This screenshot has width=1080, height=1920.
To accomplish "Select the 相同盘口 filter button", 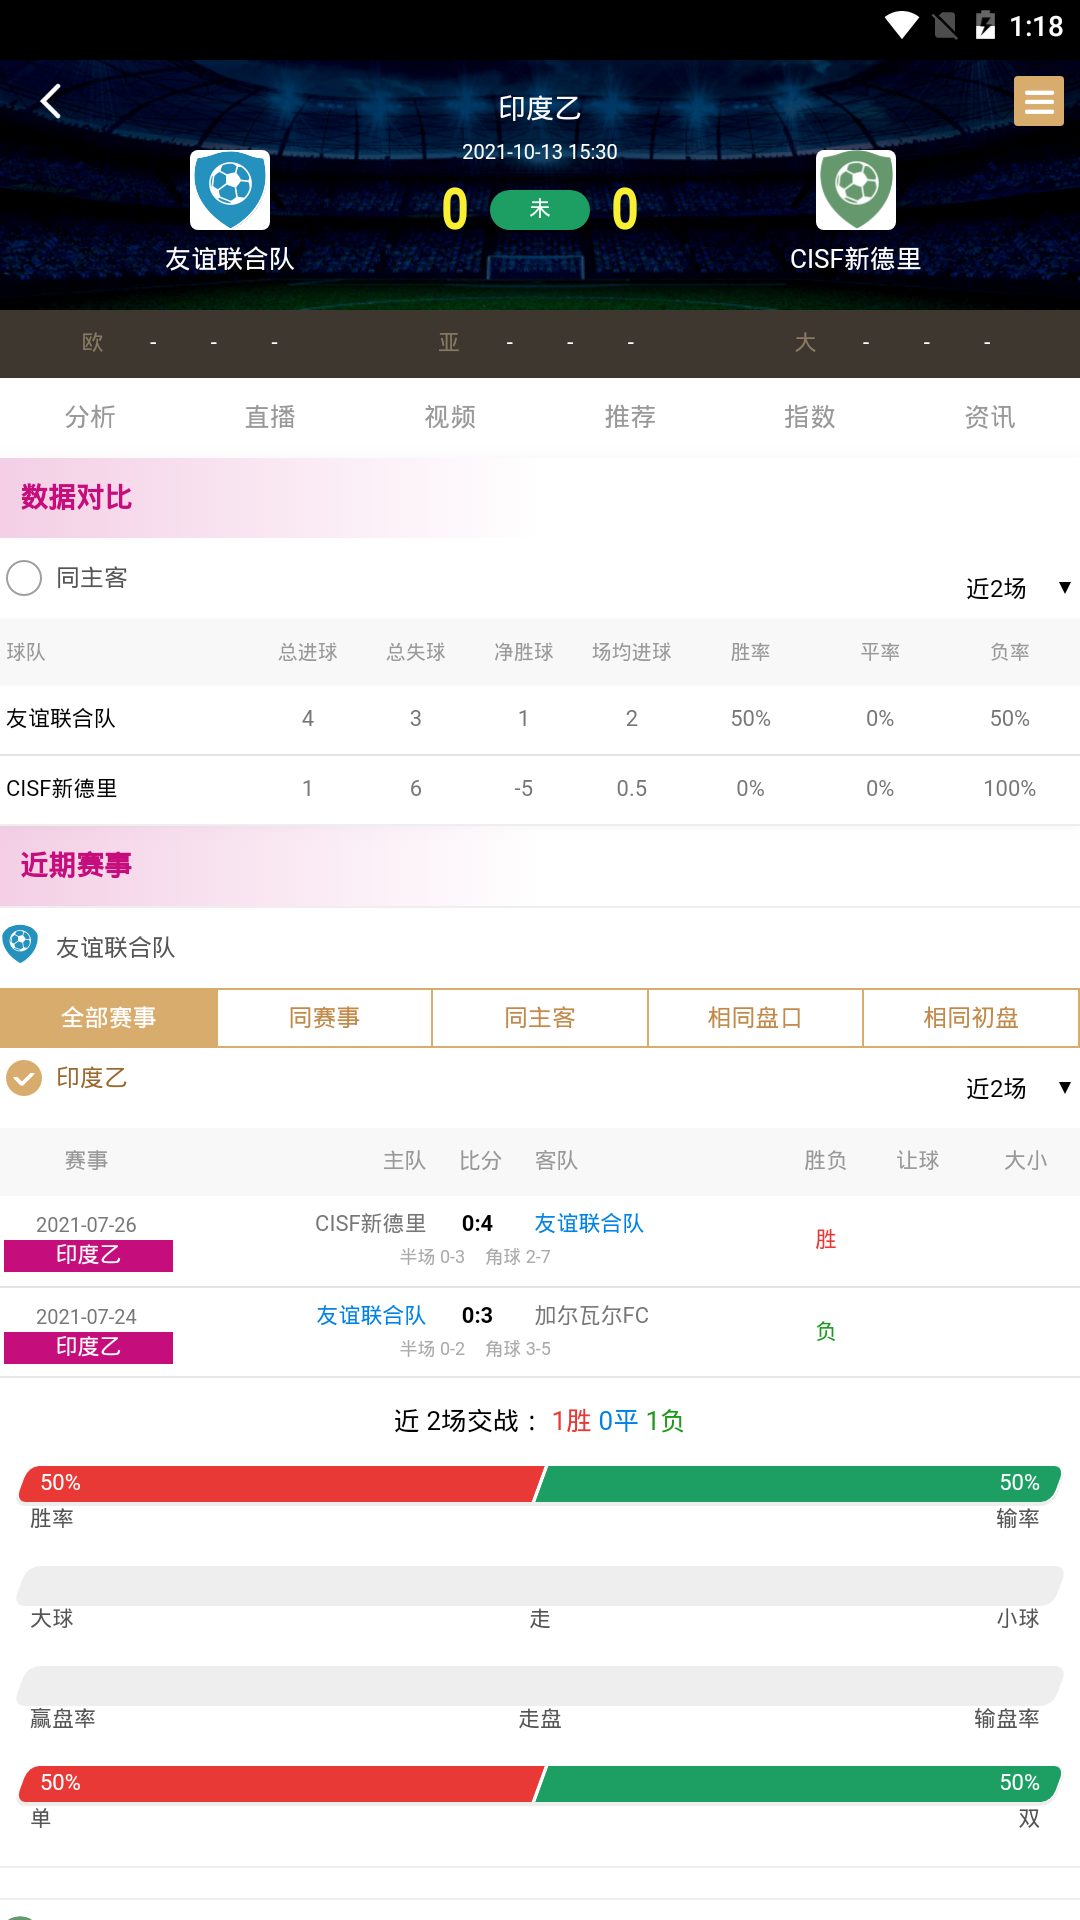I will click(x=755, y=1018).
